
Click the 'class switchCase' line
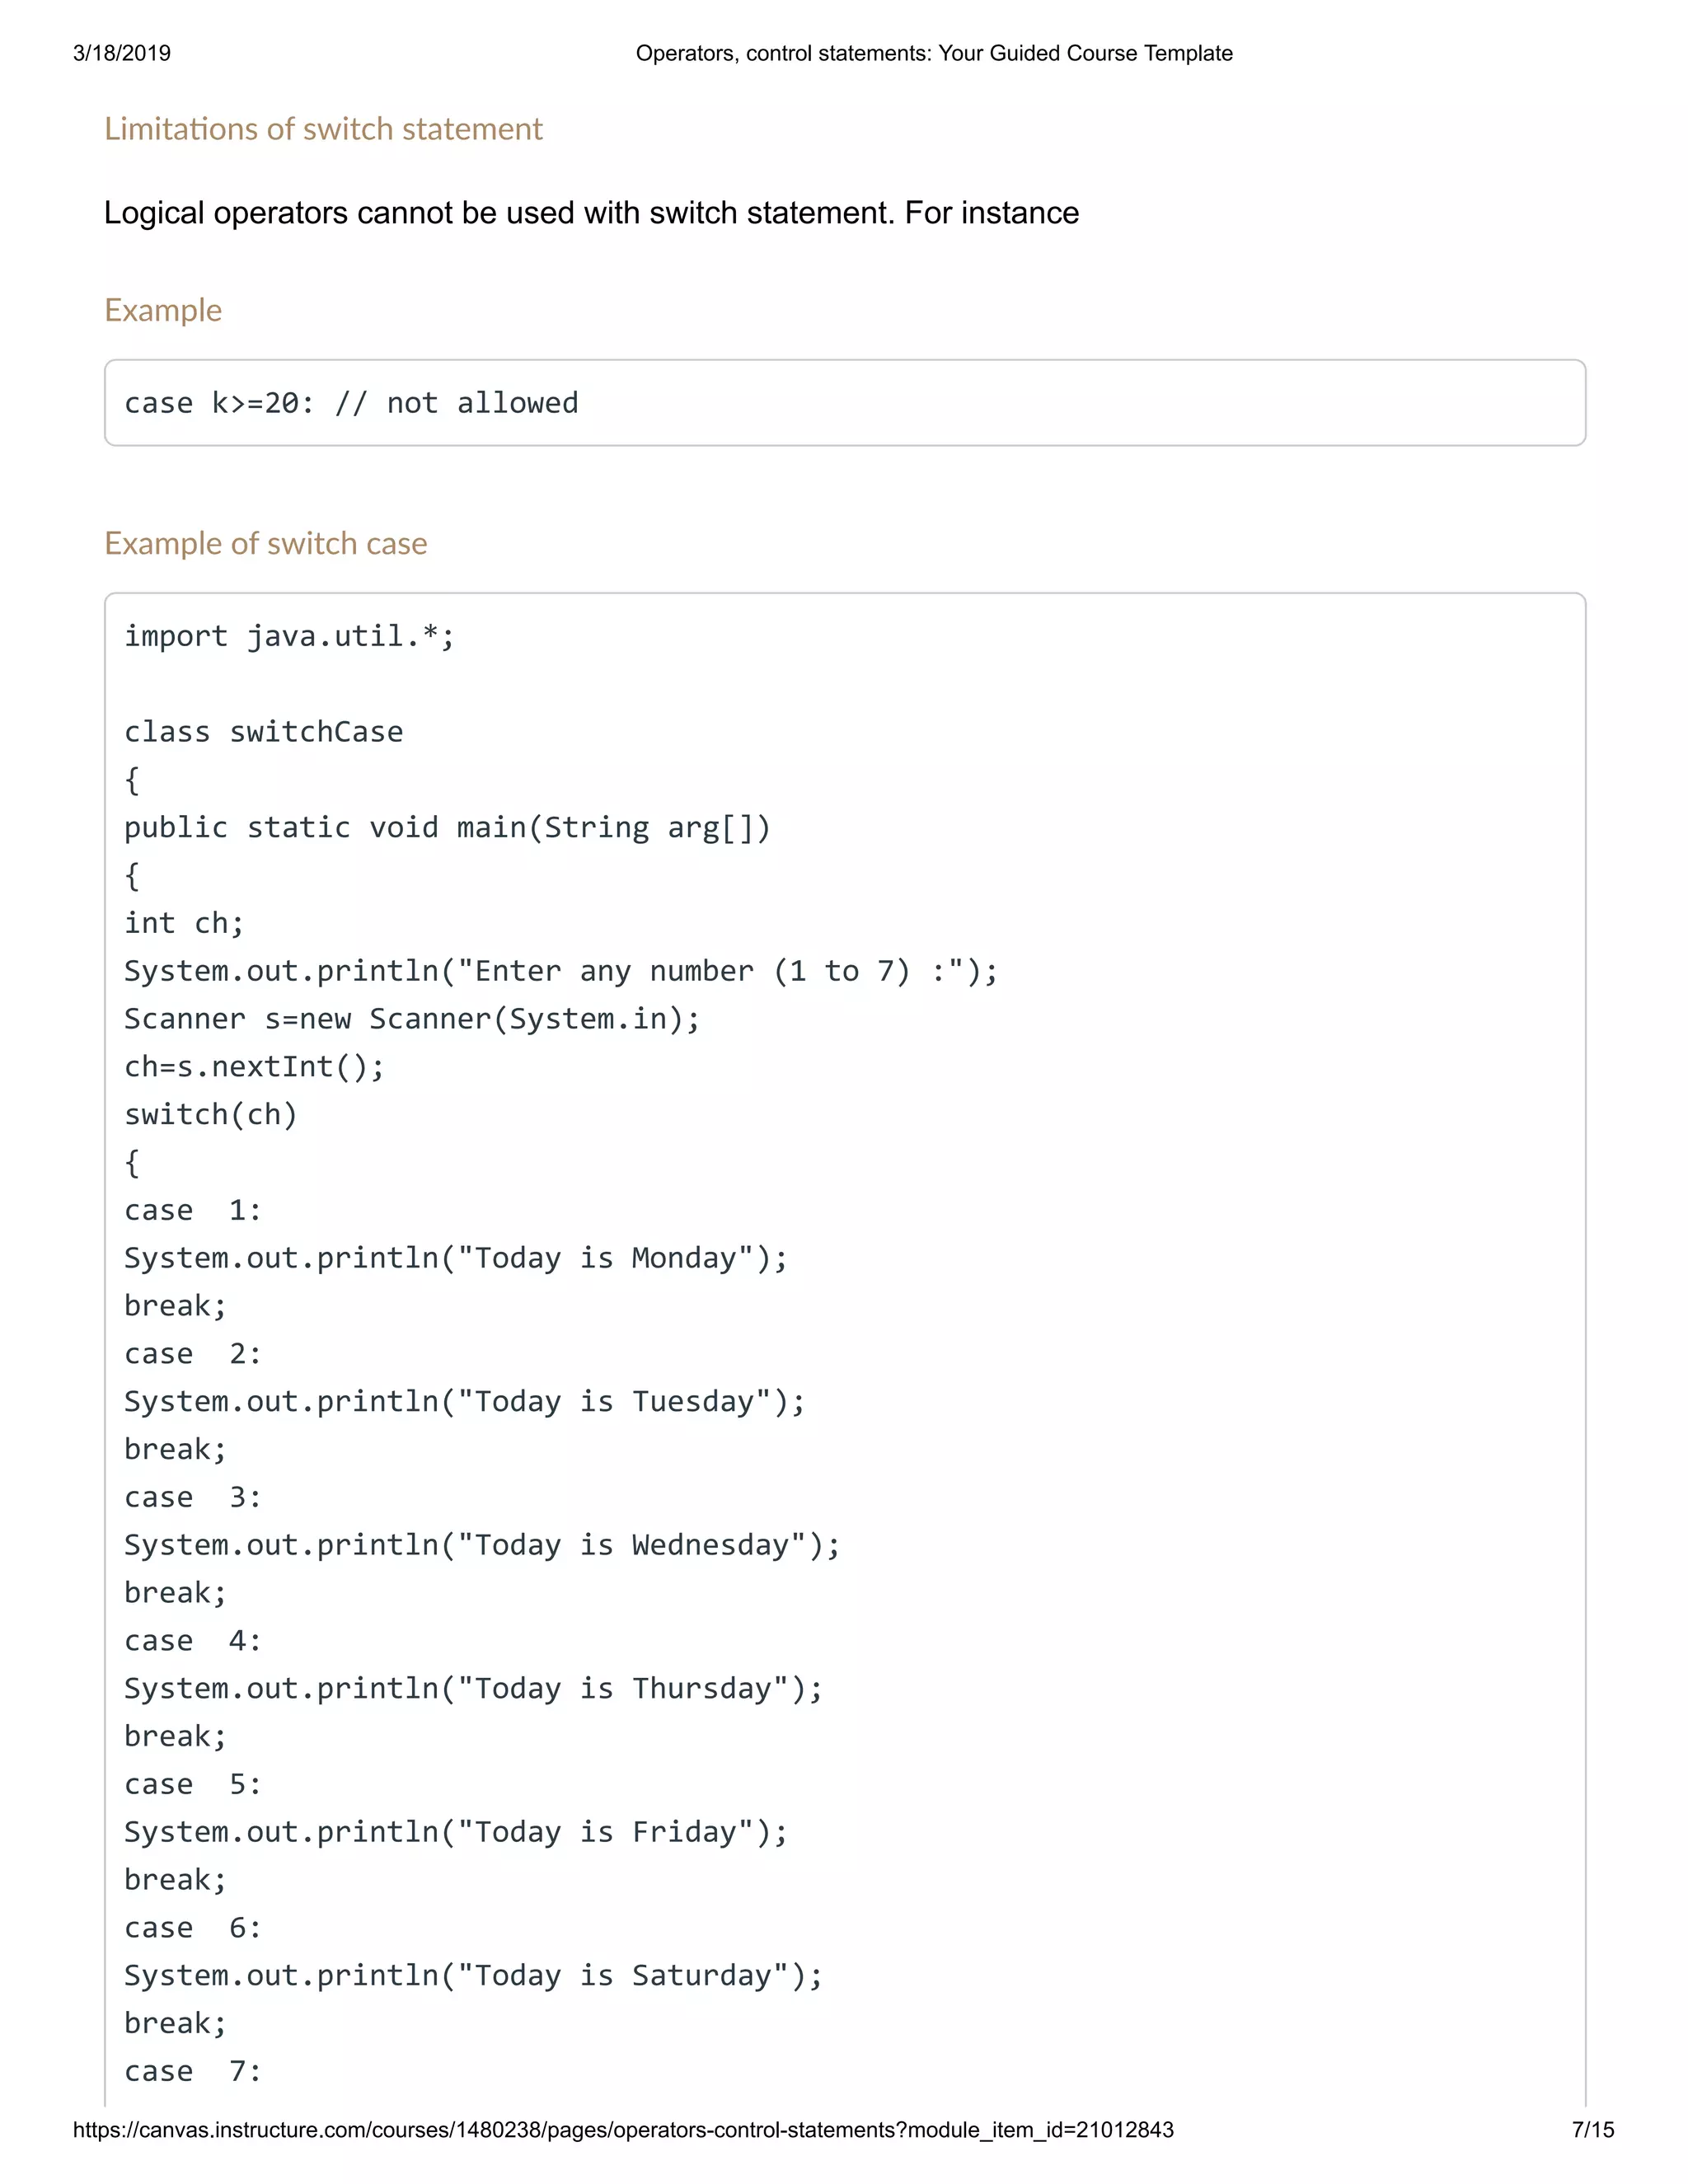click(264, 731)
